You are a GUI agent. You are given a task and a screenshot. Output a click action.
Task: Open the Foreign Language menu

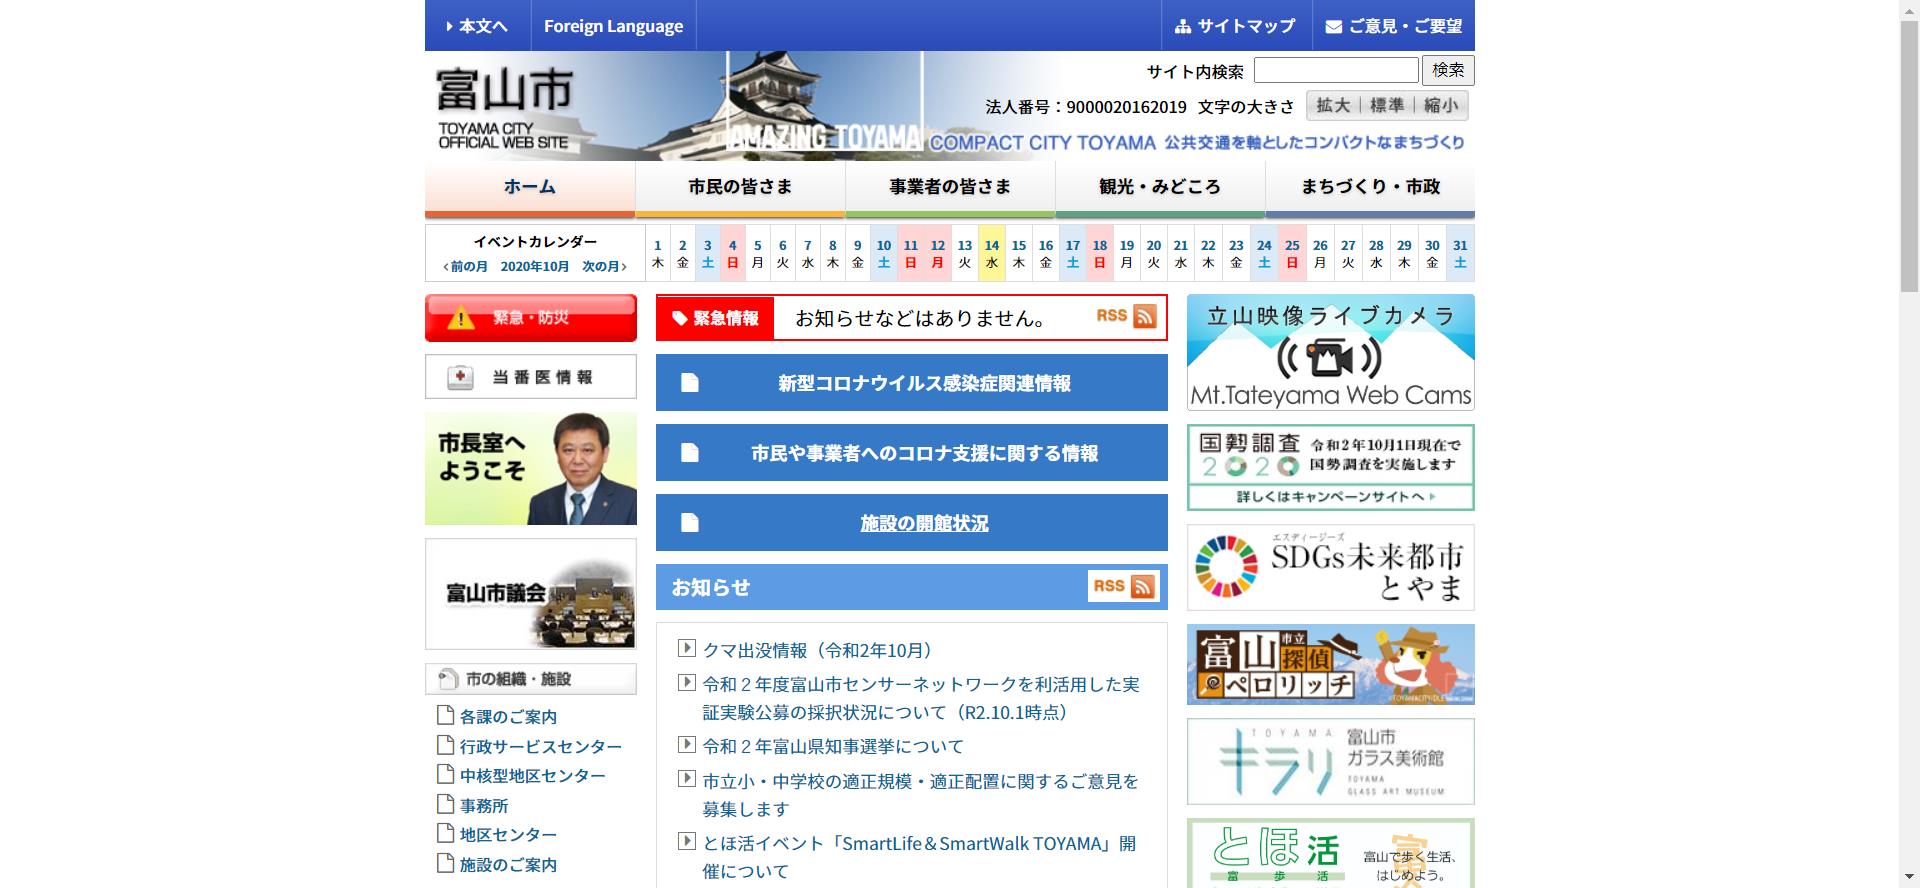(x=613, y=26)
